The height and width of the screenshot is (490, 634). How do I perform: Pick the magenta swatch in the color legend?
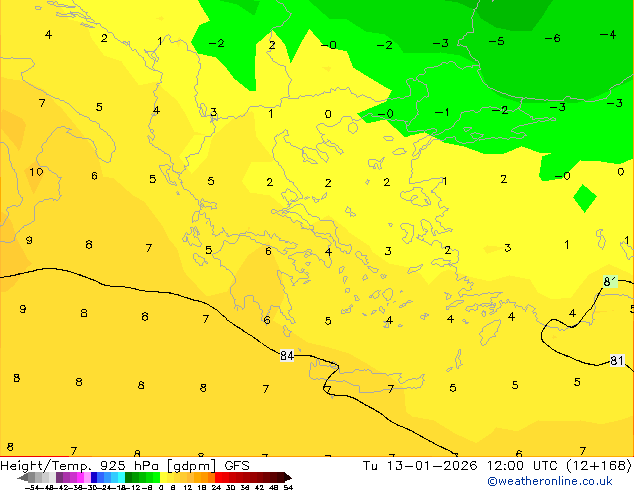click(80, 477)
